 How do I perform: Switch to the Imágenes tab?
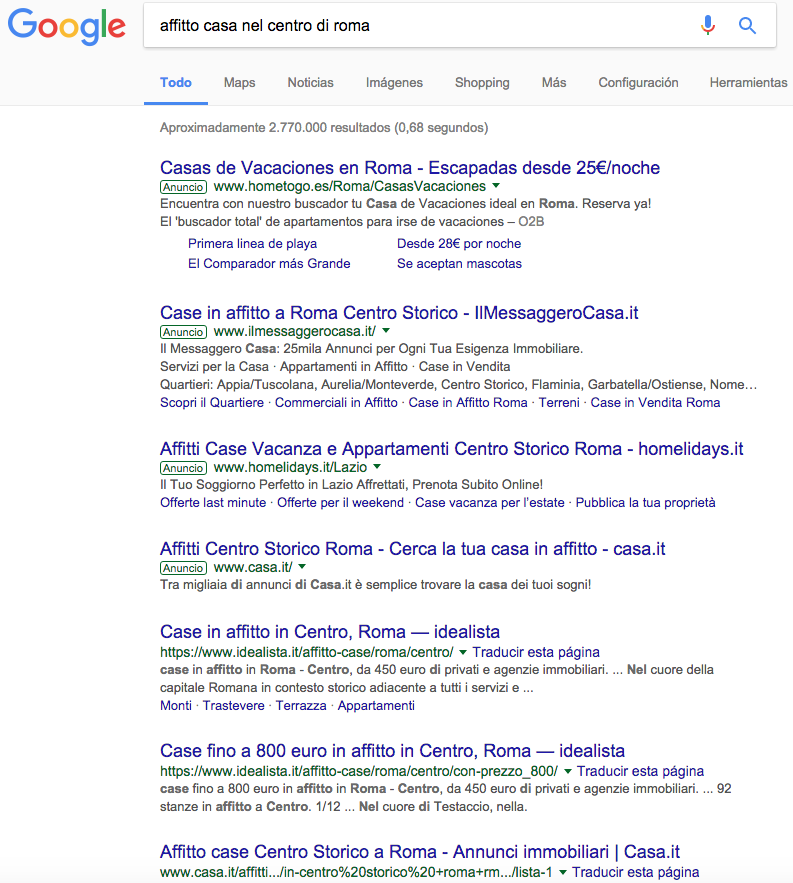click(394, 83)
